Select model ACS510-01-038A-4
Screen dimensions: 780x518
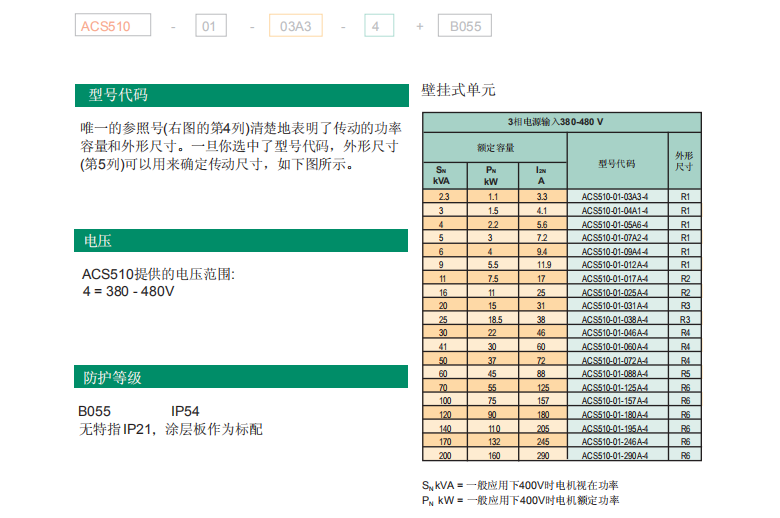point(615,319)
